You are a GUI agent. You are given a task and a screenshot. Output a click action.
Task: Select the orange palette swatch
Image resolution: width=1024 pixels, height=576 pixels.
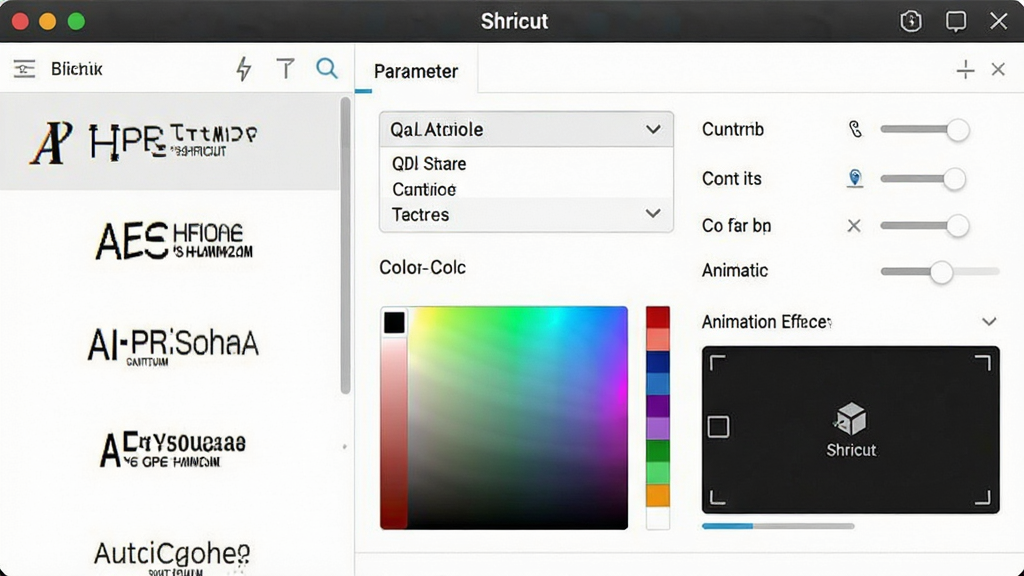(x=658, y=495)
